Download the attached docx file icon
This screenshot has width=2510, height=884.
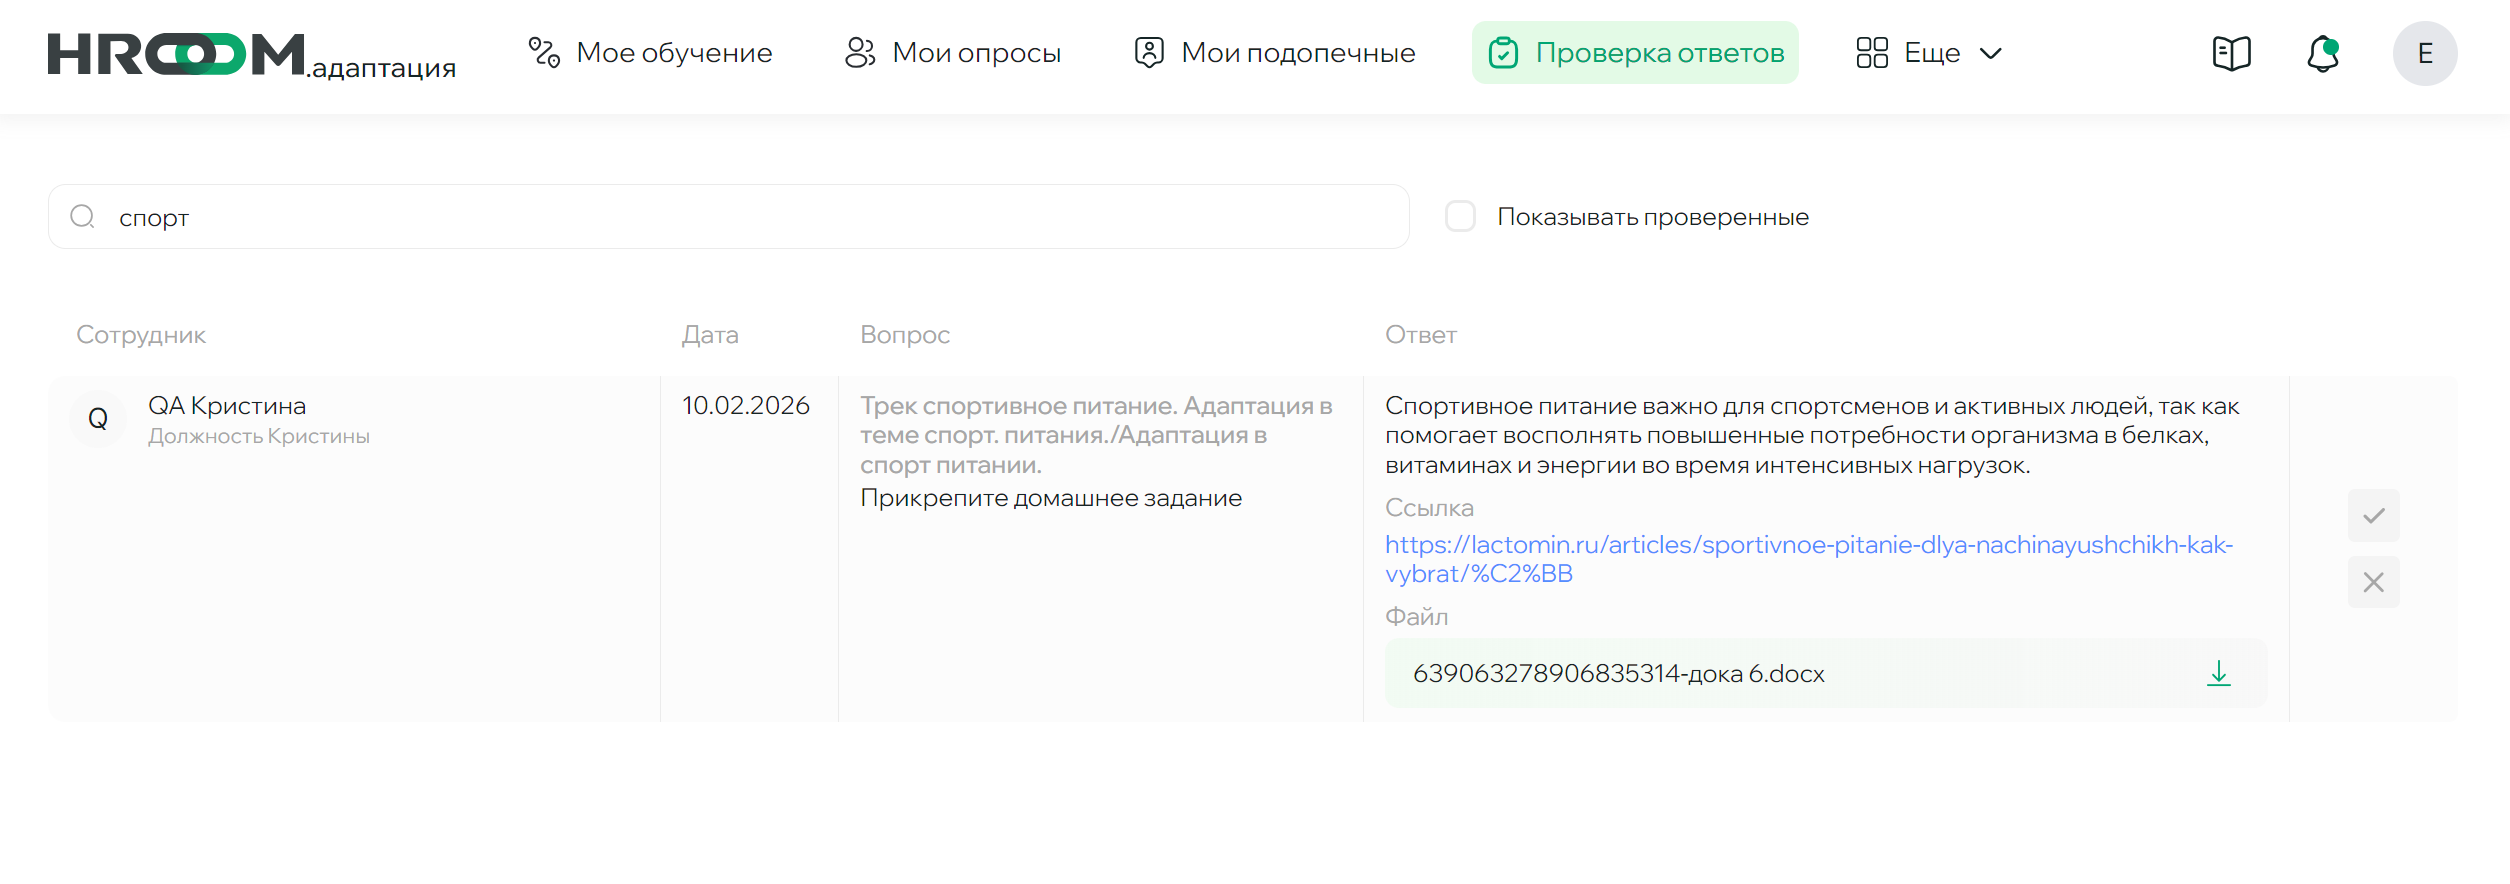pos(2218,673)
